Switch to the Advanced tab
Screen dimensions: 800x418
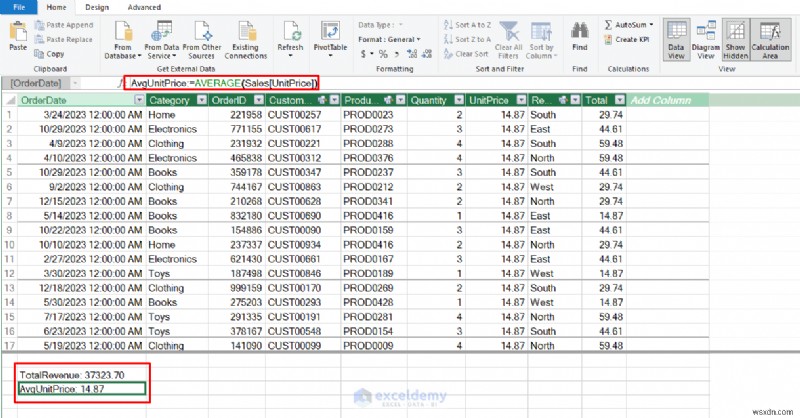pos(144,7)
